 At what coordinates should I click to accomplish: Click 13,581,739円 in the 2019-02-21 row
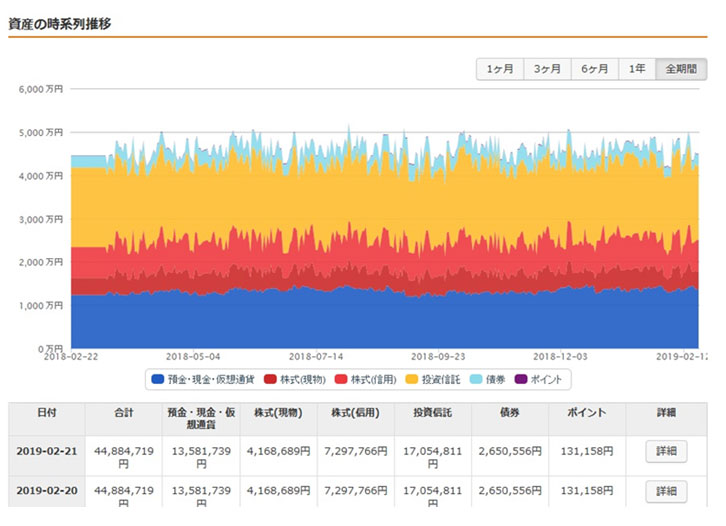click(x=201, y=457)
